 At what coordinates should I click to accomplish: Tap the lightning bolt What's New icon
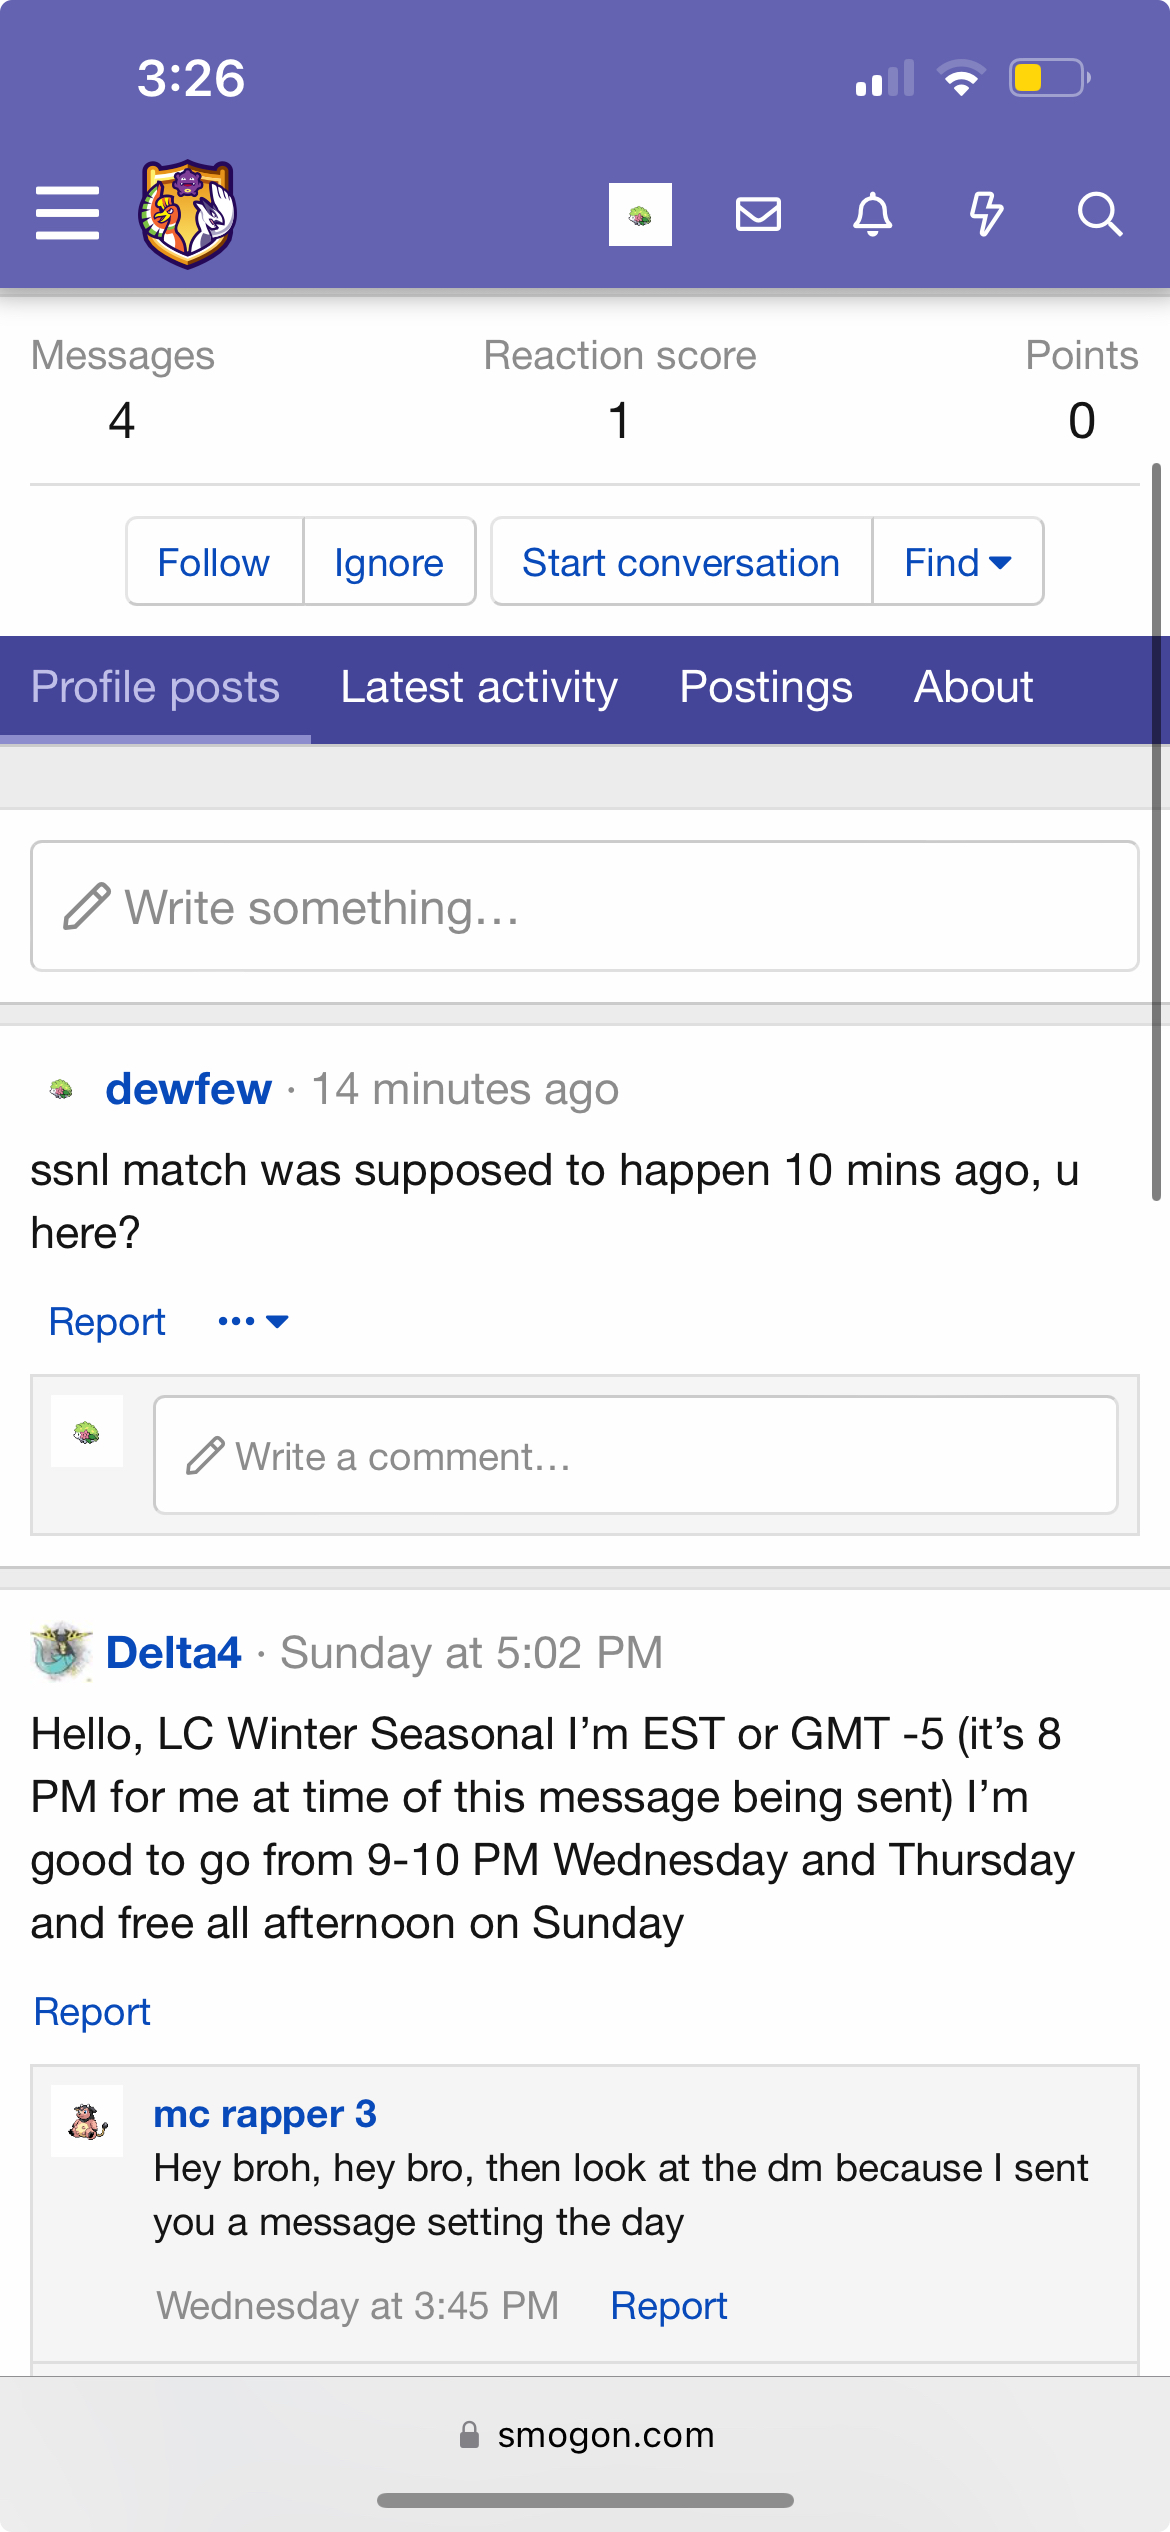pyautogui.click(x=986, y=214)
